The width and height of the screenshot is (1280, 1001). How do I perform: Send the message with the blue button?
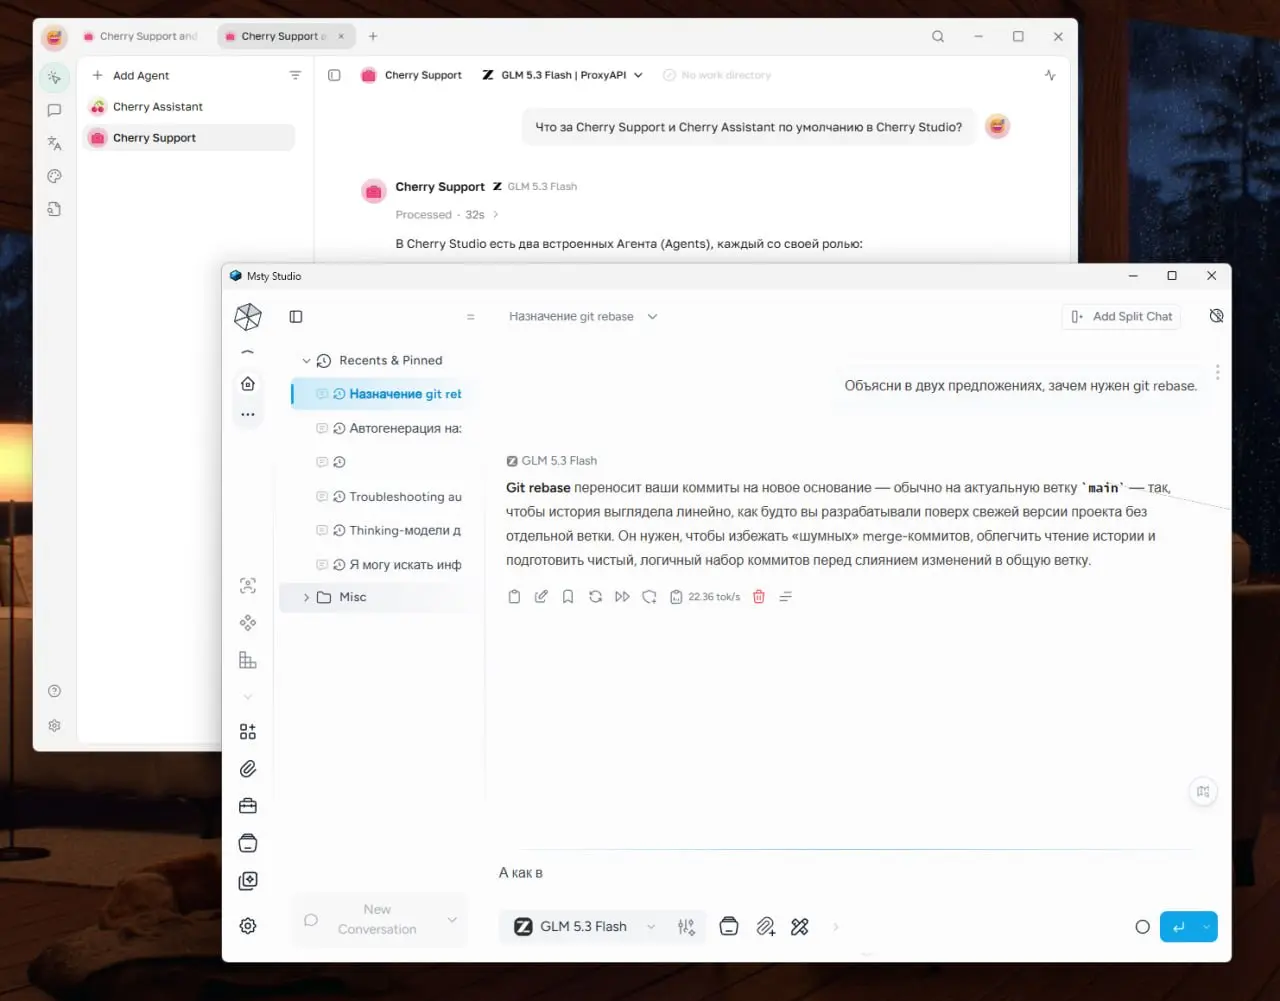click(x=1178, y=927)
